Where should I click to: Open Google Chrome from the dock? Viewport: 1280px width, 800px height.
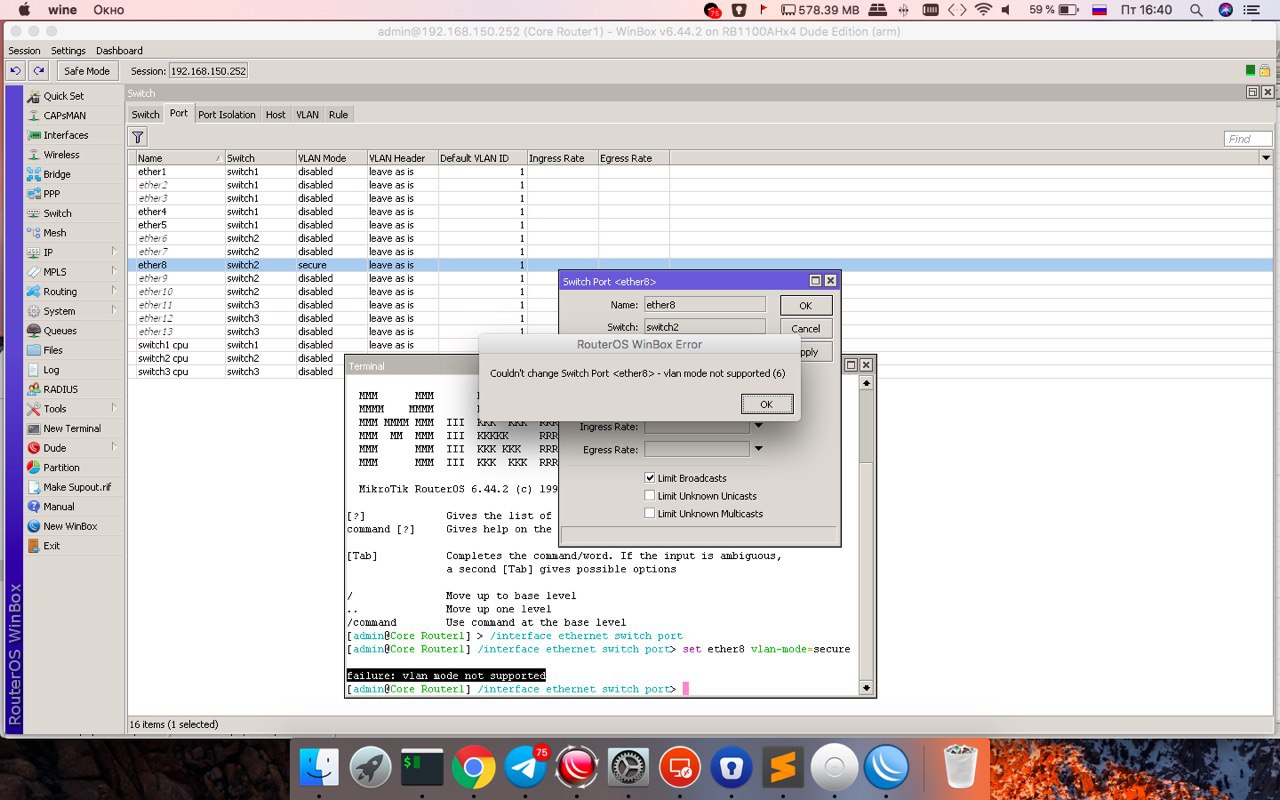pos(474,768)
